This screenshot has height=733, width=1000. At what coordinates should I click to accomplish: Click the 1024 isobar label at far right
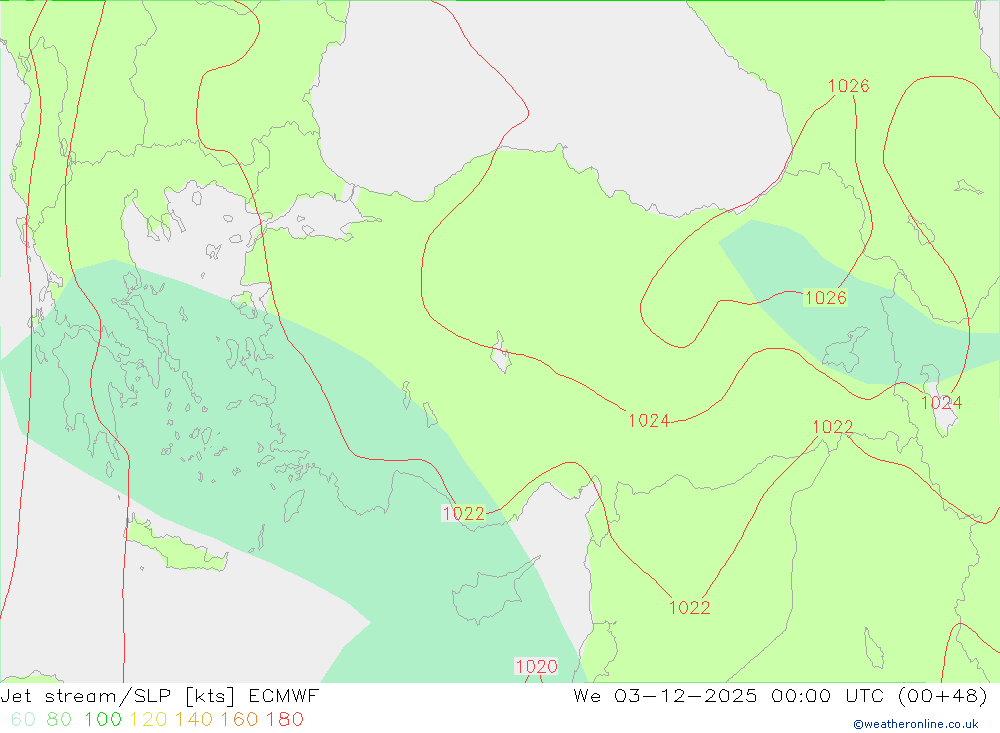pos(941,403)
